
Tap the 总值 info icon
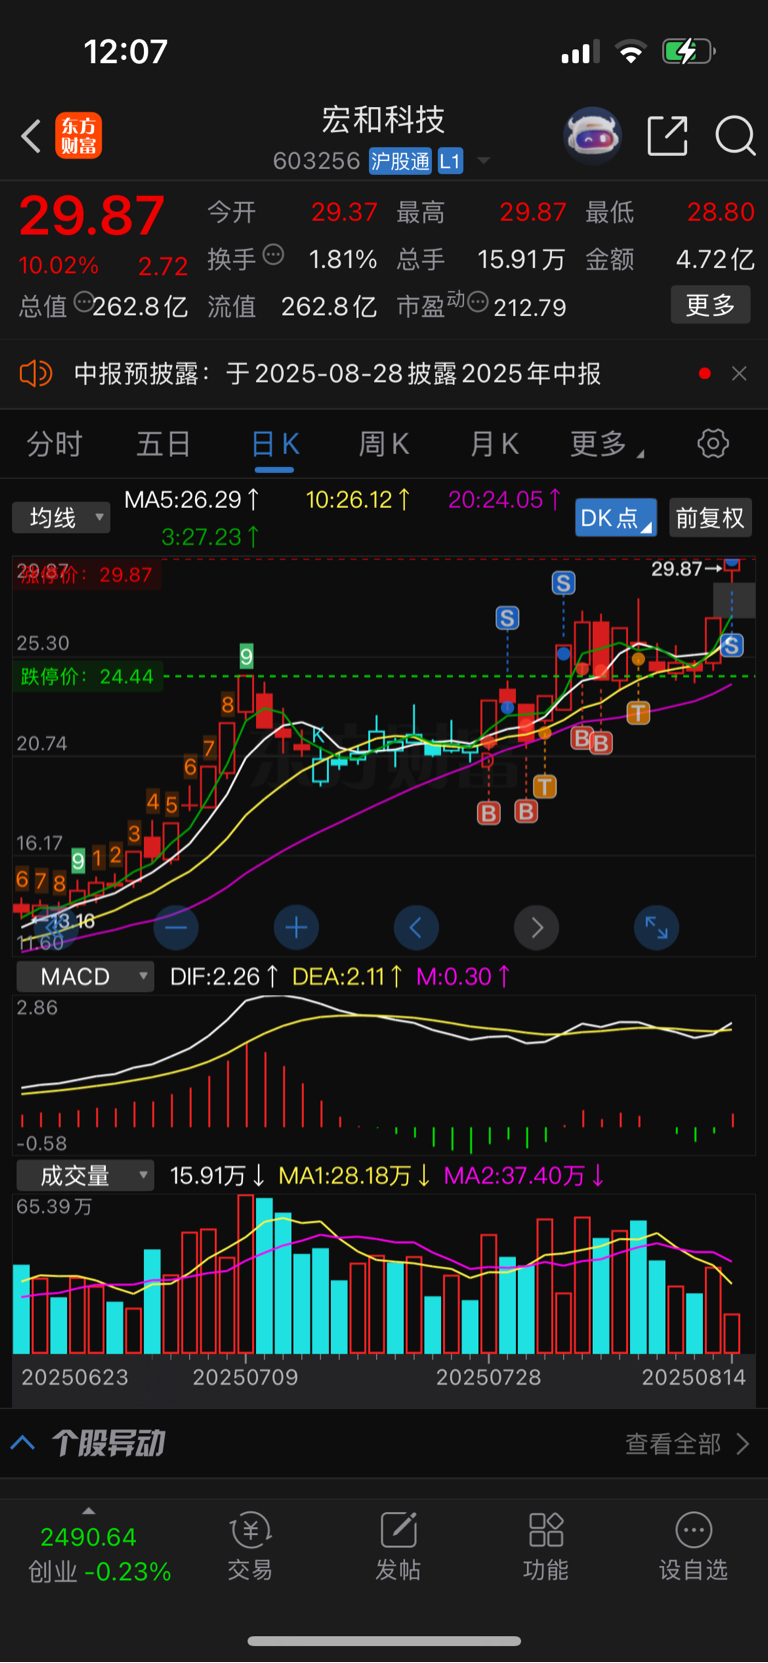(x=84, y=301)
